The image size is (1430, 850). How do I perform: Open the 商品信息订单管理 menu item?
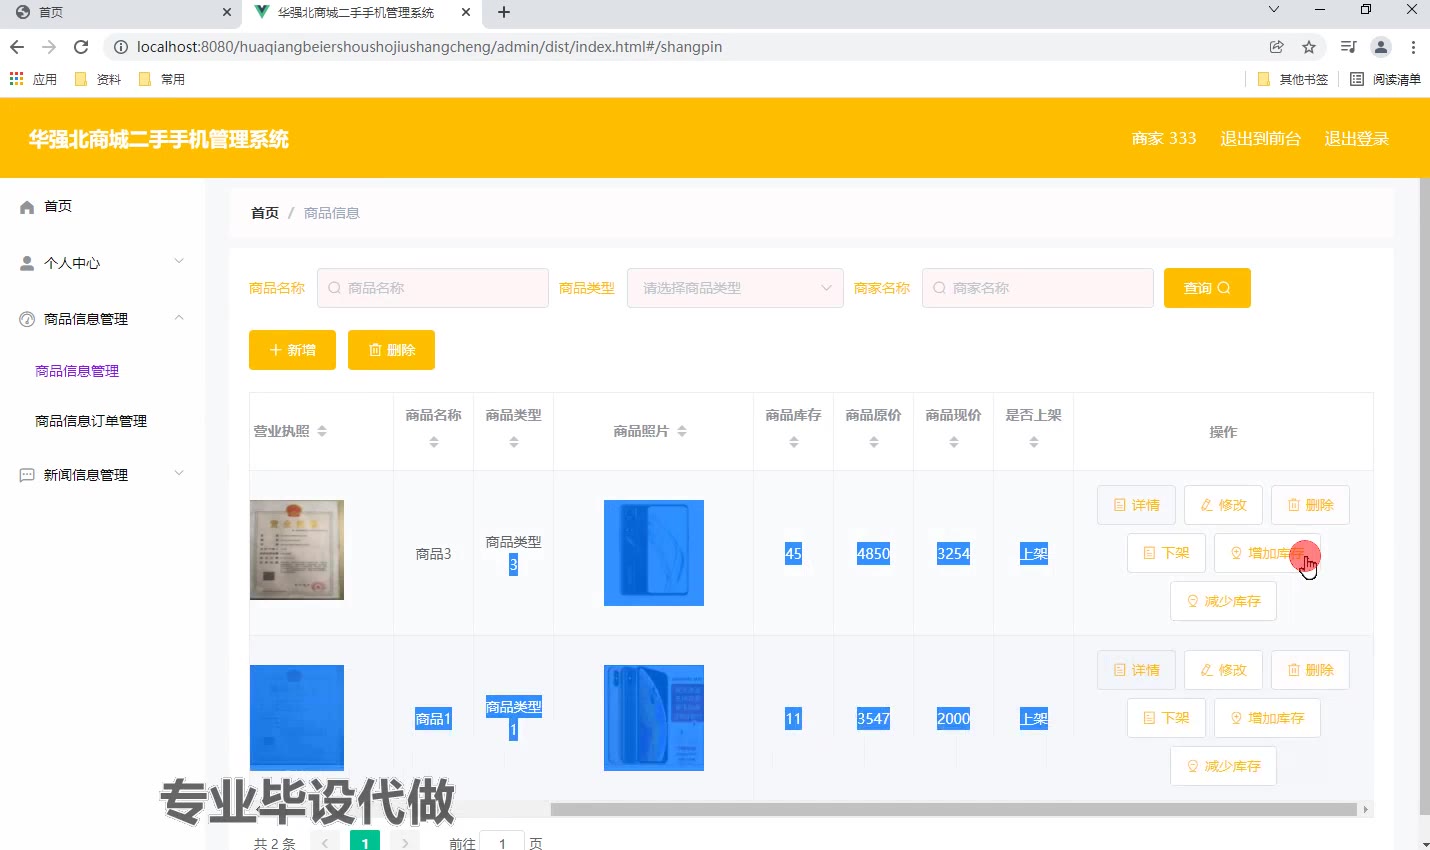(91, 421)
